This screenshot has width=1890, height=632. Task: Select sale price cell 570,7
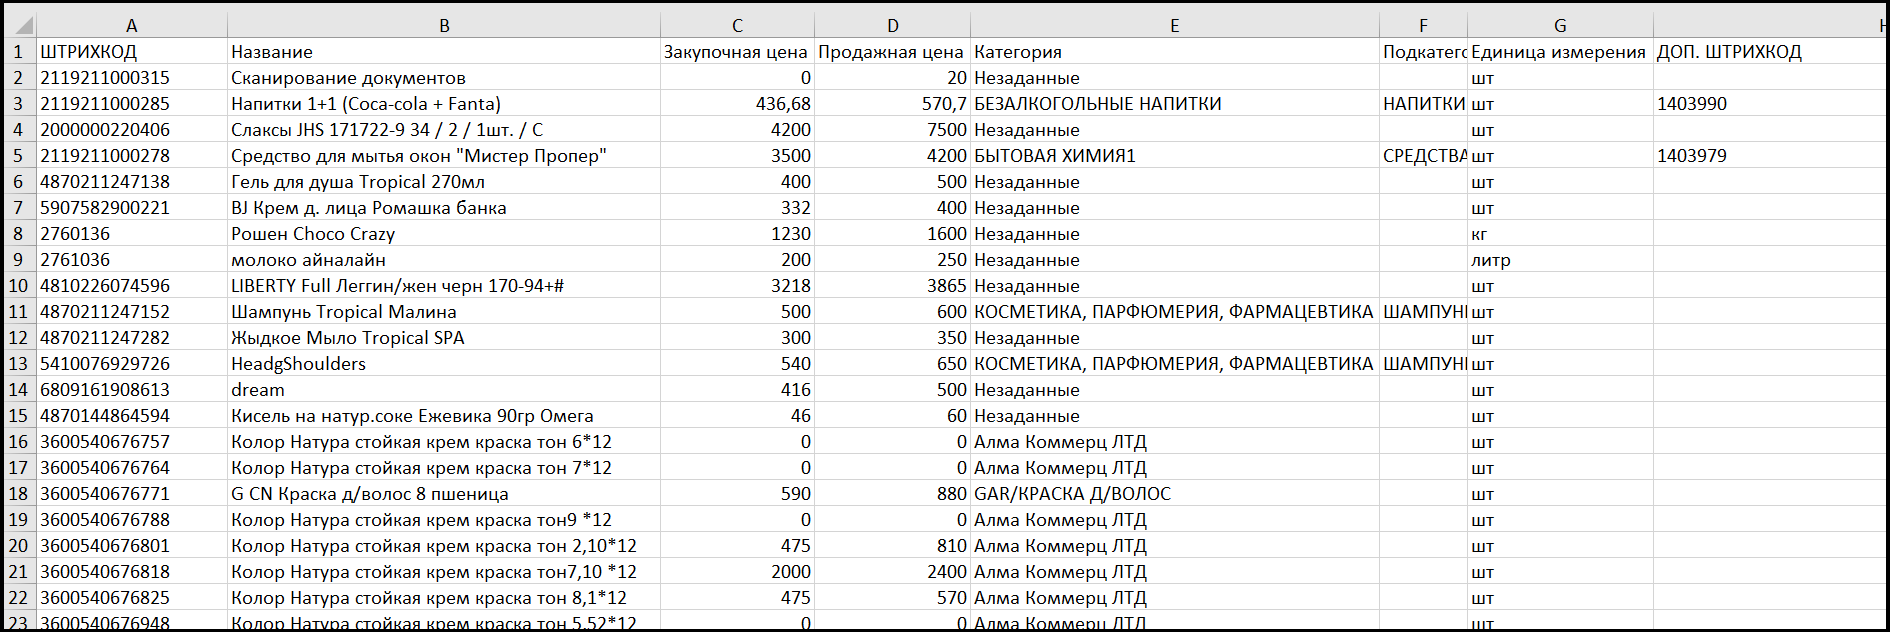click(892, 103)
